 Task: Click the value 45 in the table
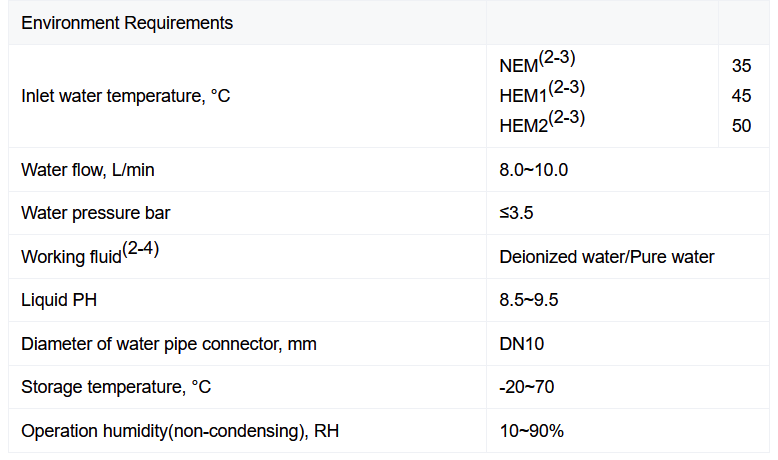click(x=741, y=96)
